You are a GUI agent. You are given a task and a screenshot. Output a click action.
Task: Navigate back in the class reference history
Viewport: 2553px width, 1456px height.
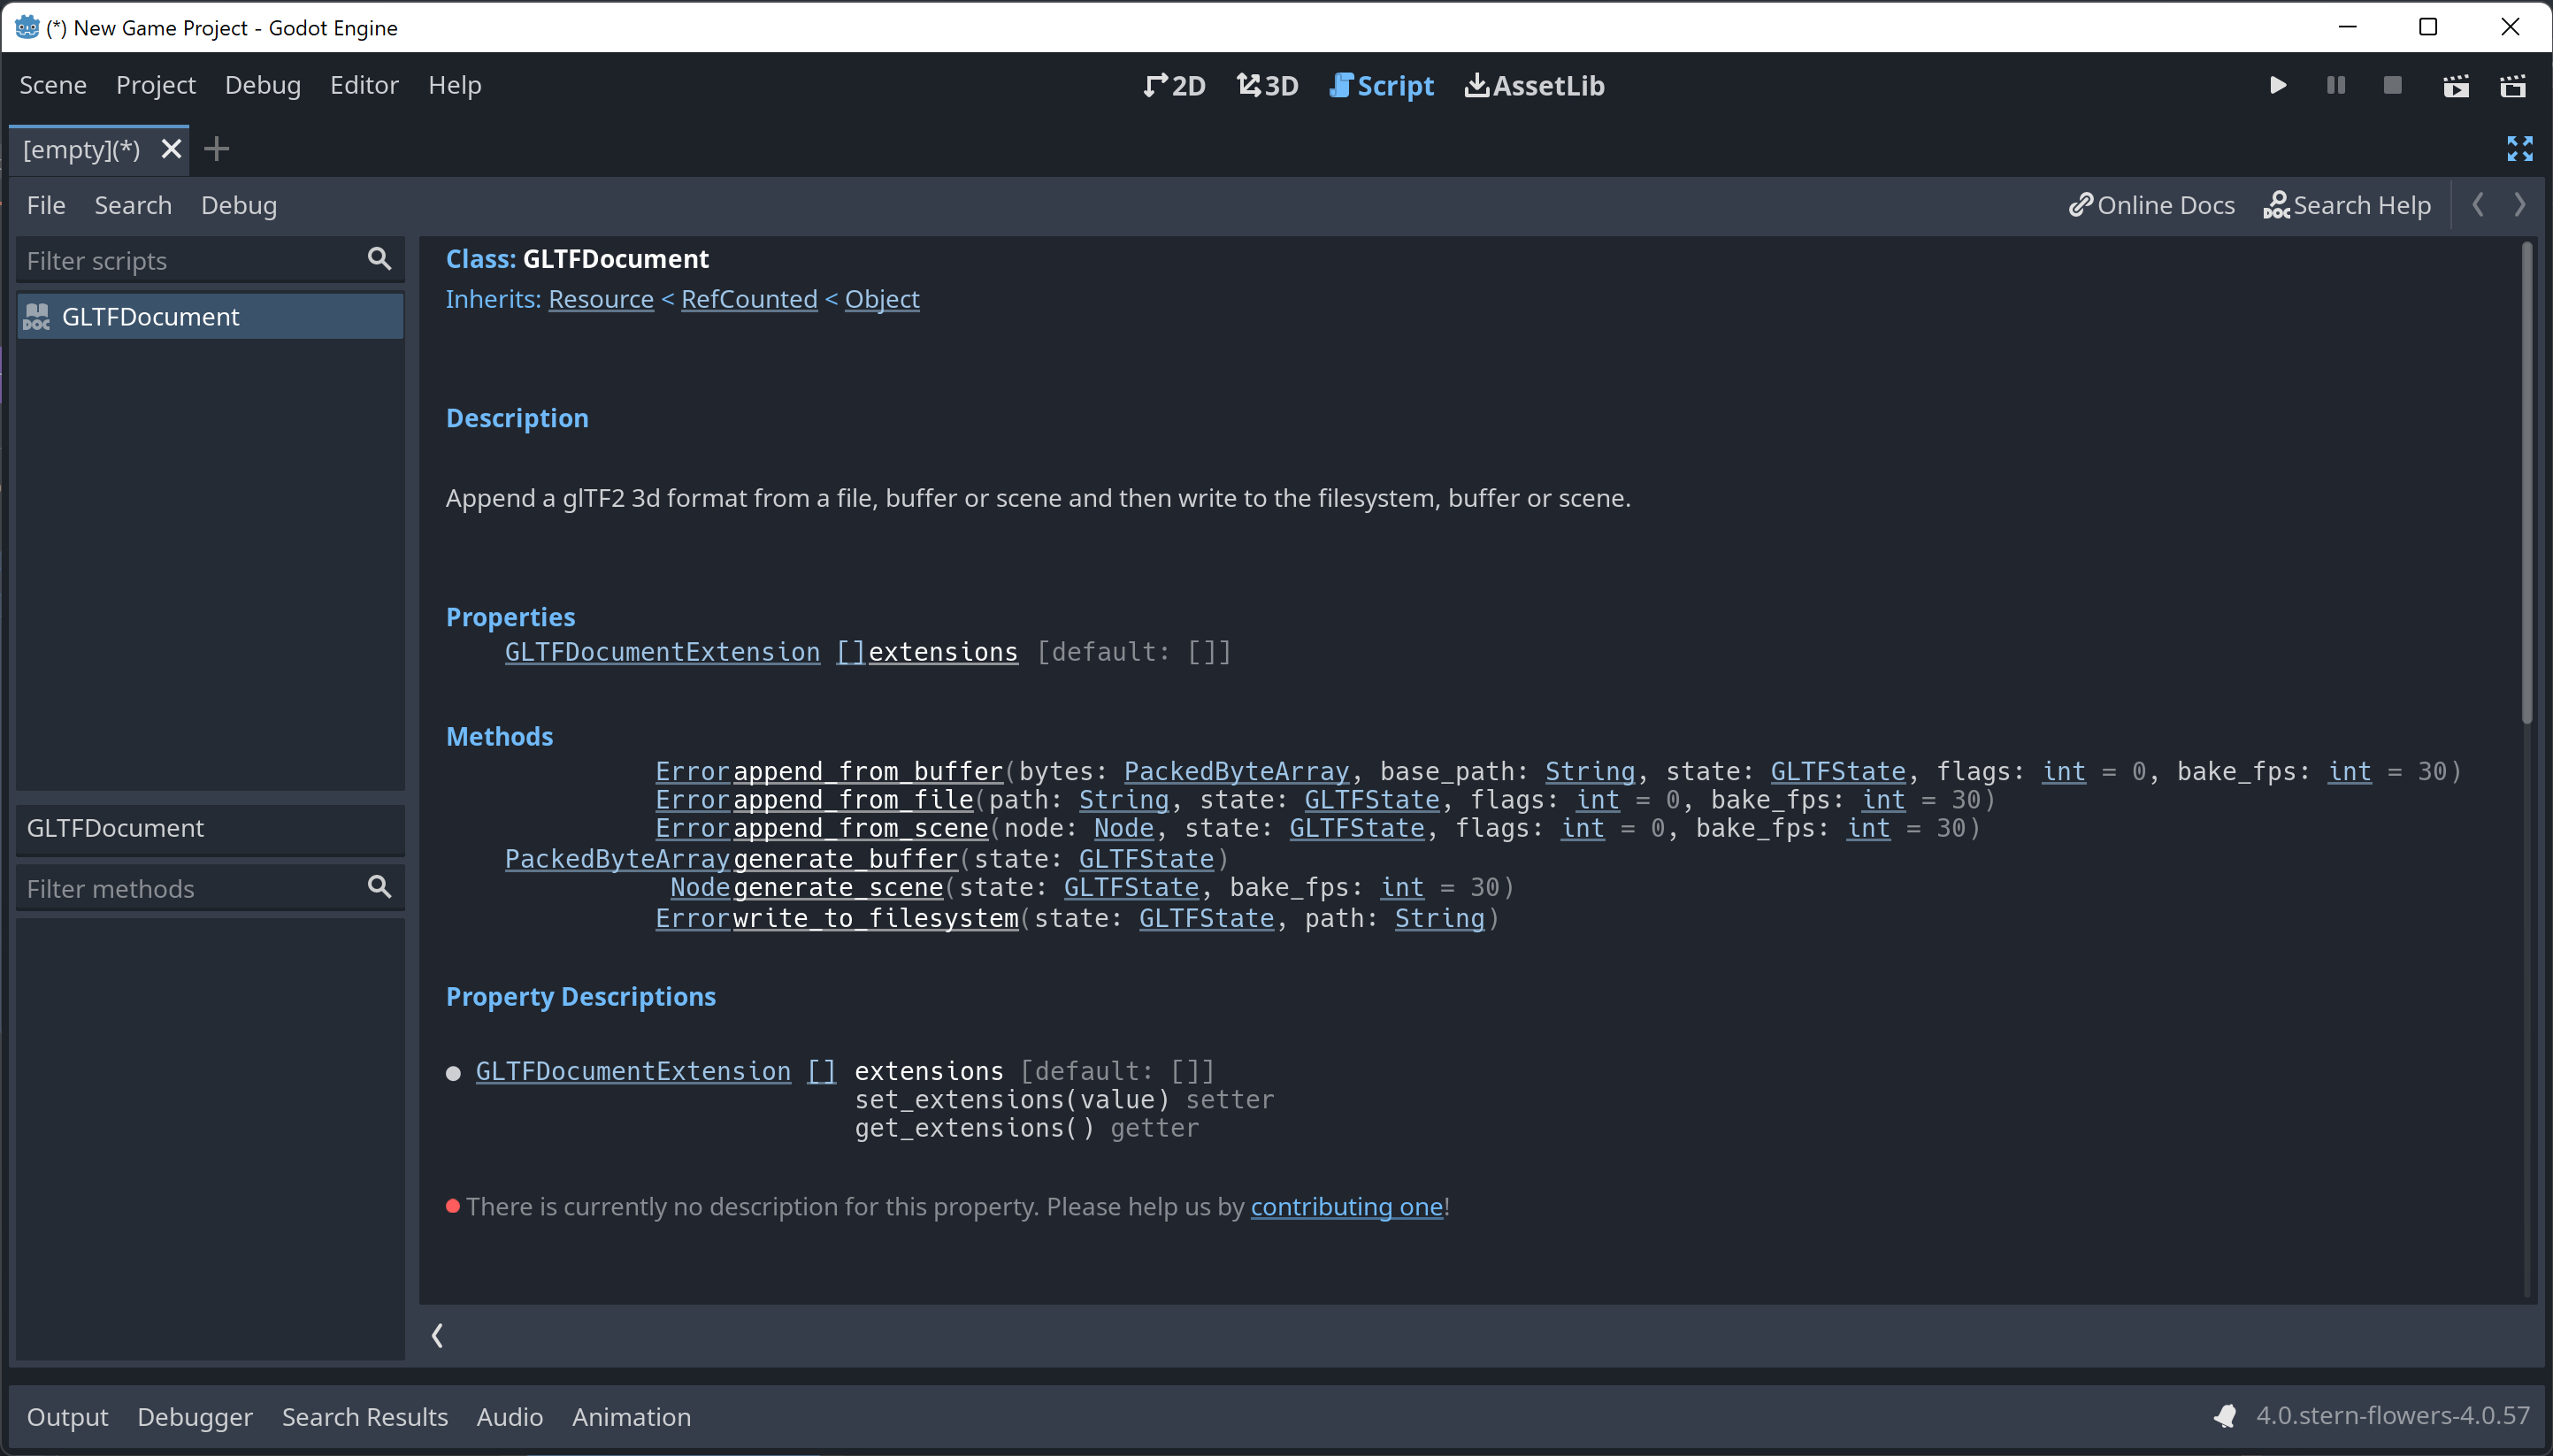[2478, 205]
